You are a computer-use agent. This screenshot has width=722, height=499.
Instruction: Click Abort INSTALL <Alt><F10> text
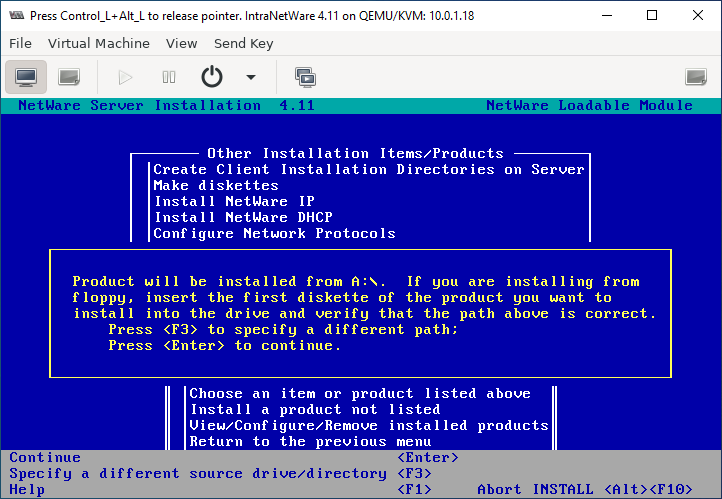click(x=585, y=489)
